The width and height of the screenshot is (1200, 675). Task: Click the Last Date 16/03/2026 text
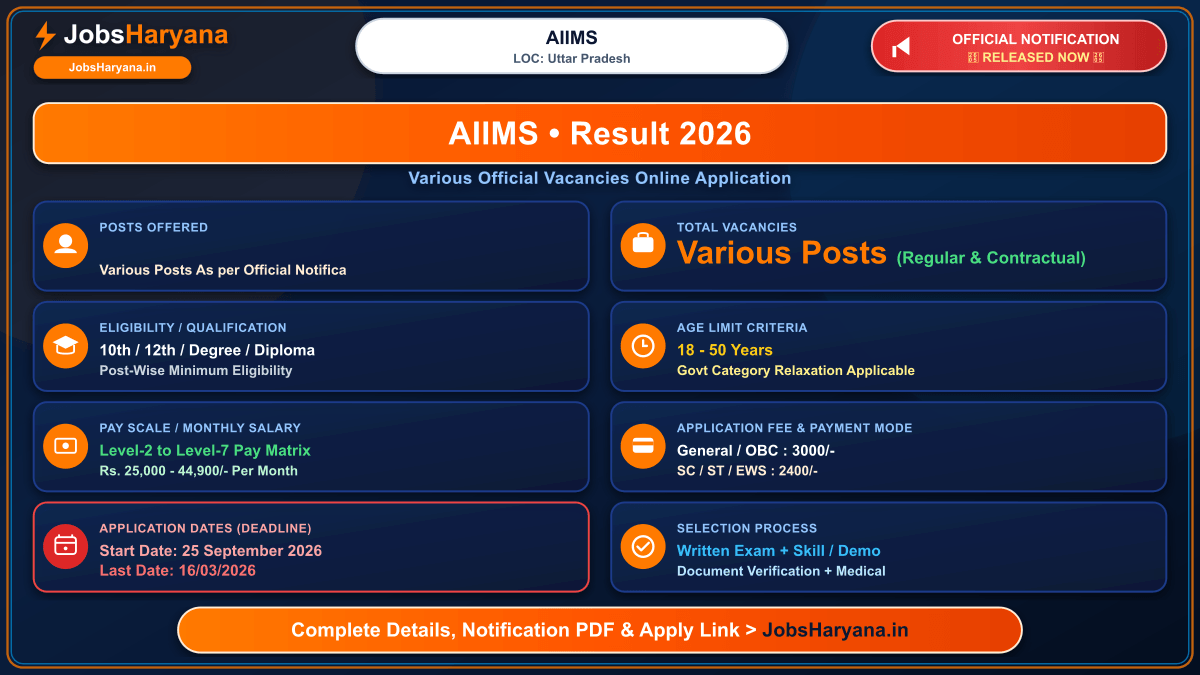[177, 571]
